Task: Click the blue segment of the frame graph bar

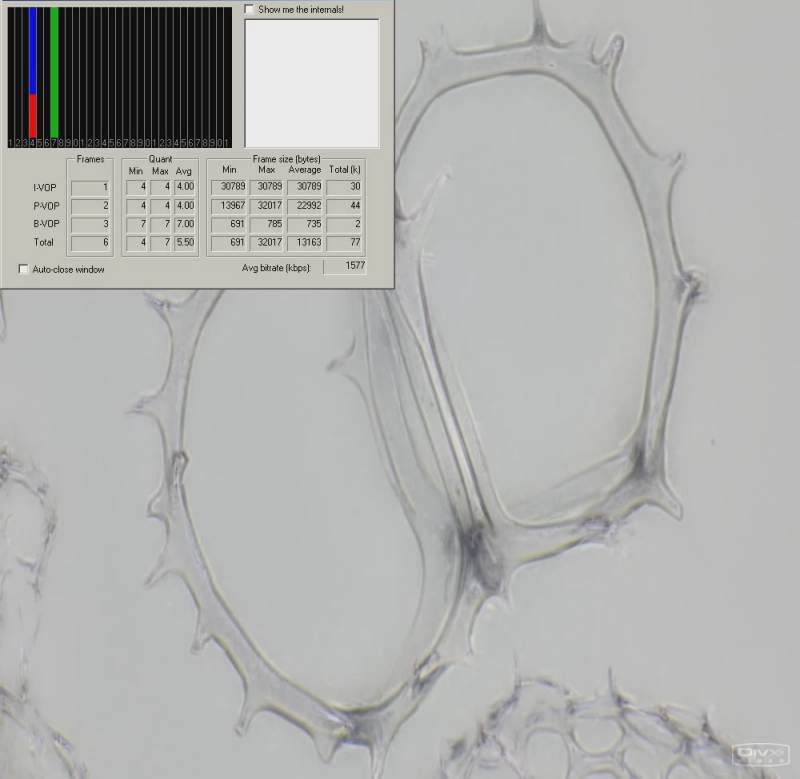Action: pos(33,51)
